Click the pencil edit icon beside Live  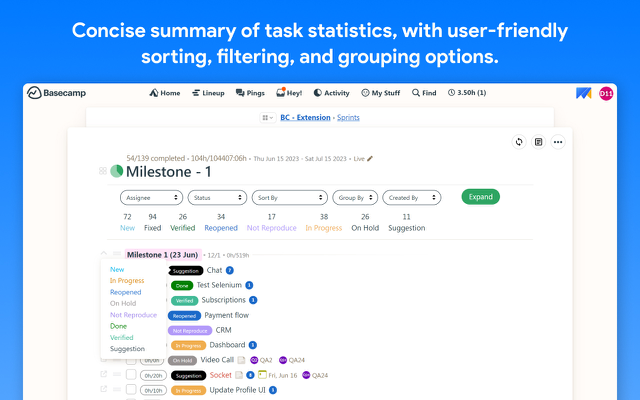[370, 158]
